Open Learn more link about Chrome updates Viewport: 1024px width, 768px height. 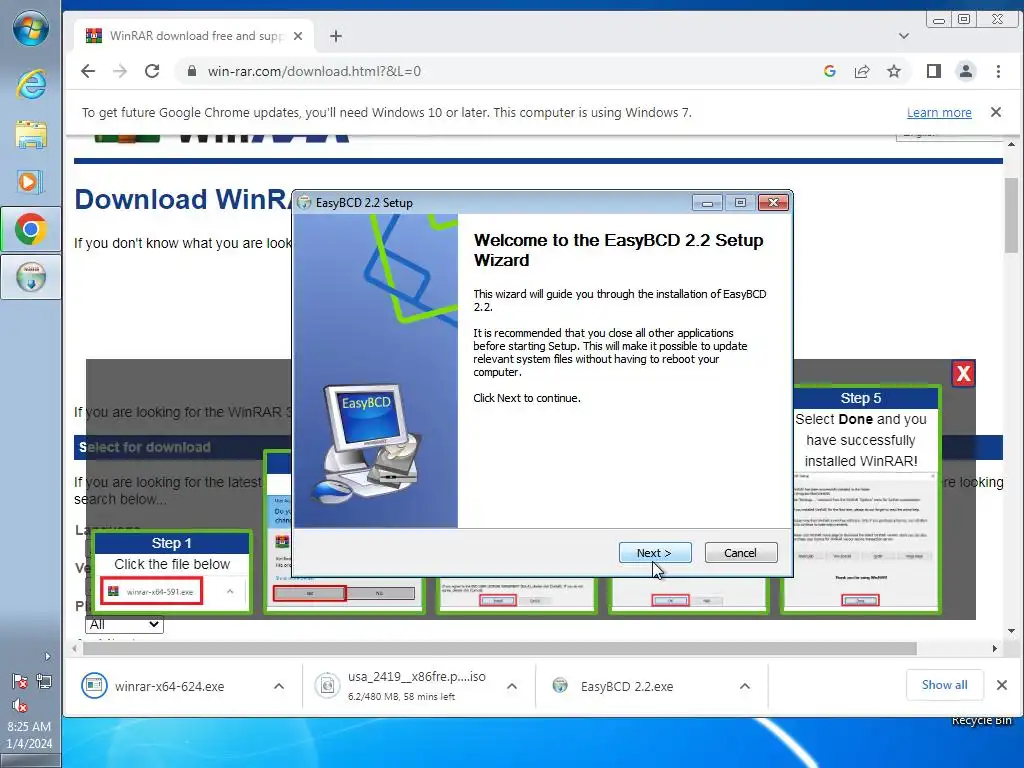[939, 112]
